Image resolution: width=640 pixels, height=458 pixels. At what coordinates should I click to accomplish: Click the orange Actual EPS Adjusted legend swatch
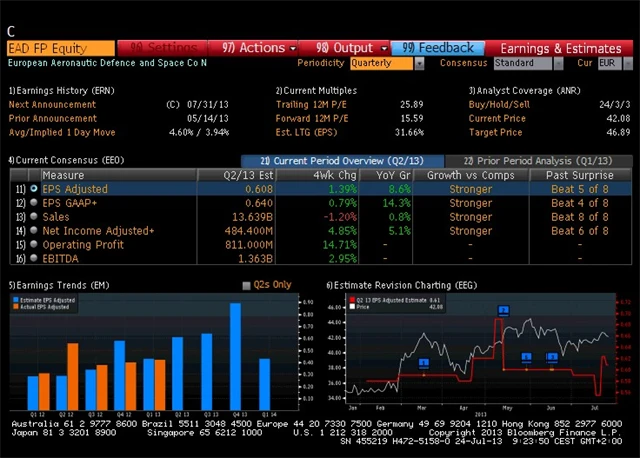(x=15, y=306)
